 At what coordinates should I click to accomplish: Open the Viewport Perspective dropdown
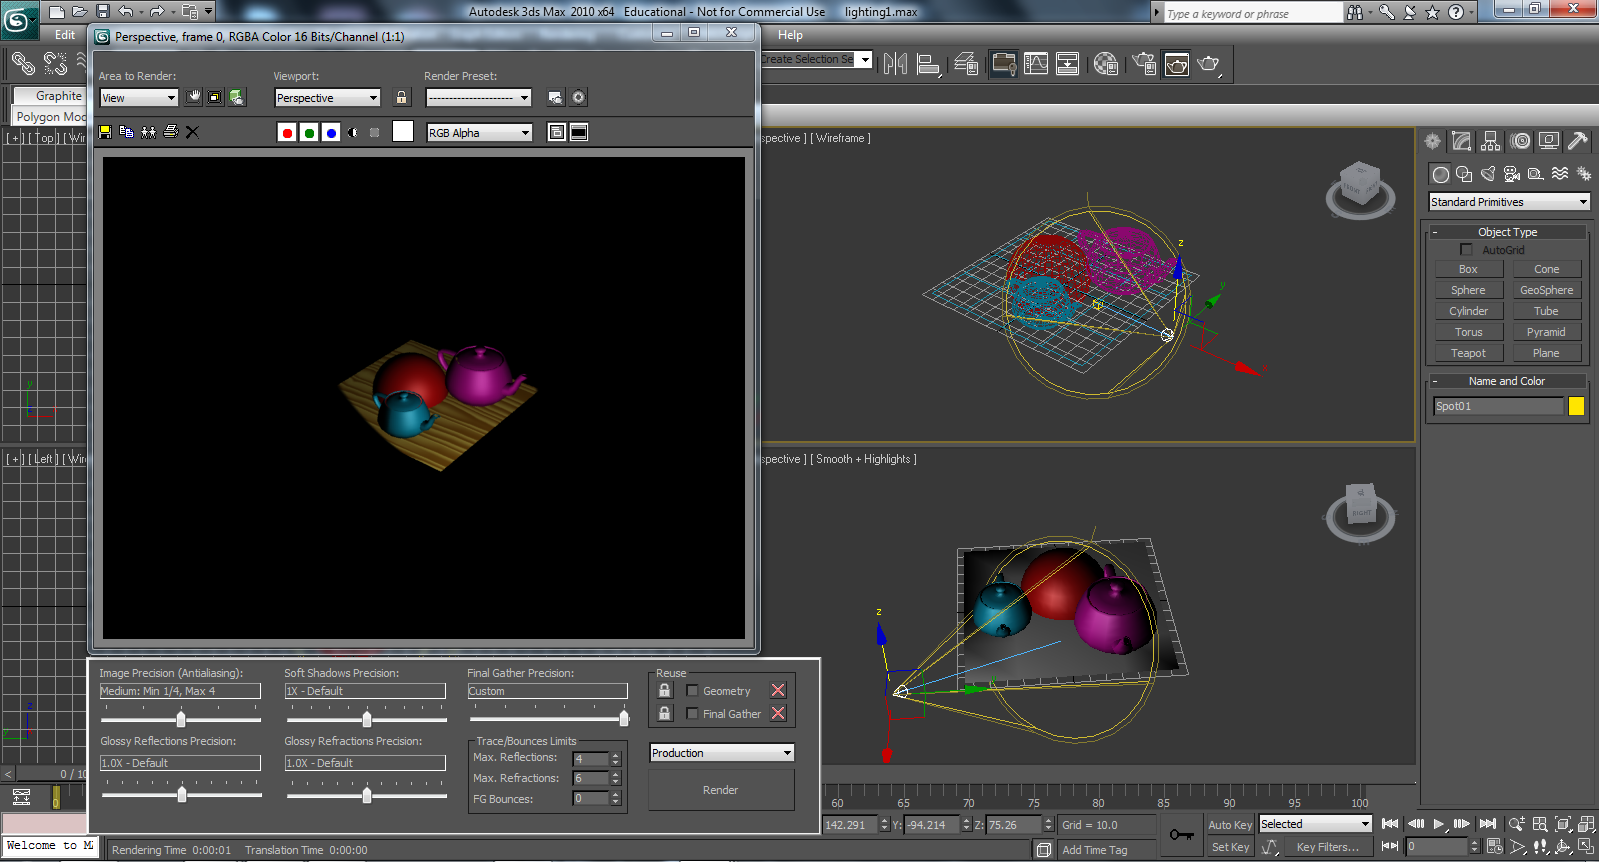click(328, 98)
